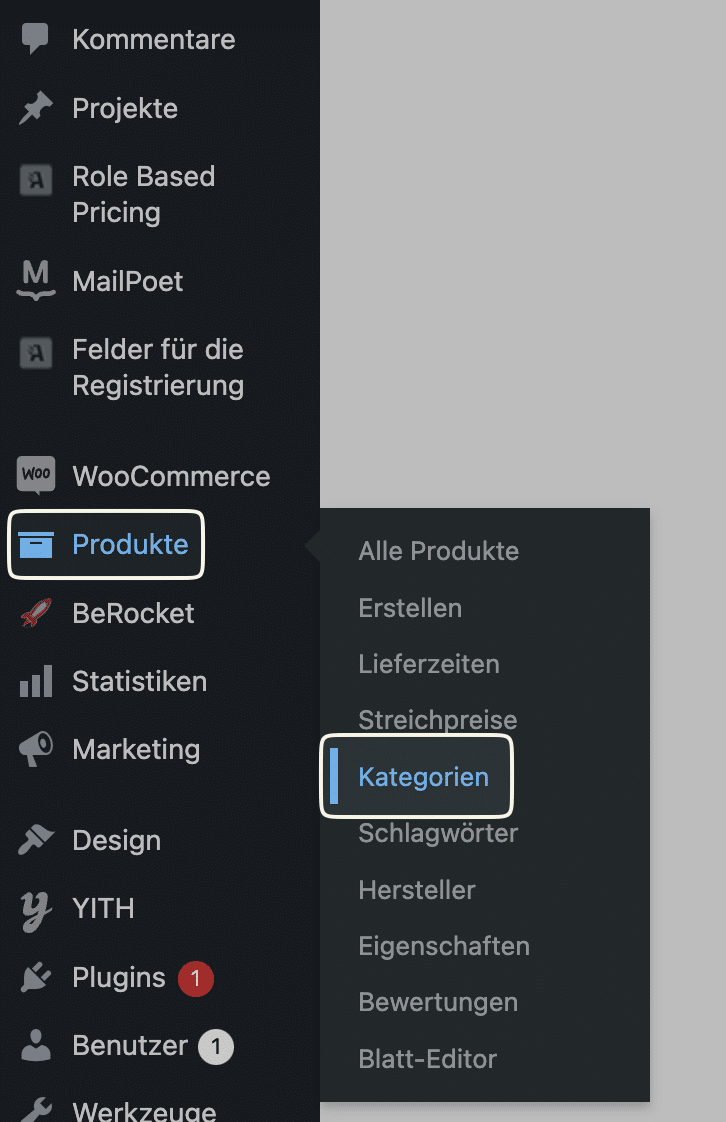726x1122 pixels.
Task: Open MailPoet via its M icon
Action: (36, 280)
